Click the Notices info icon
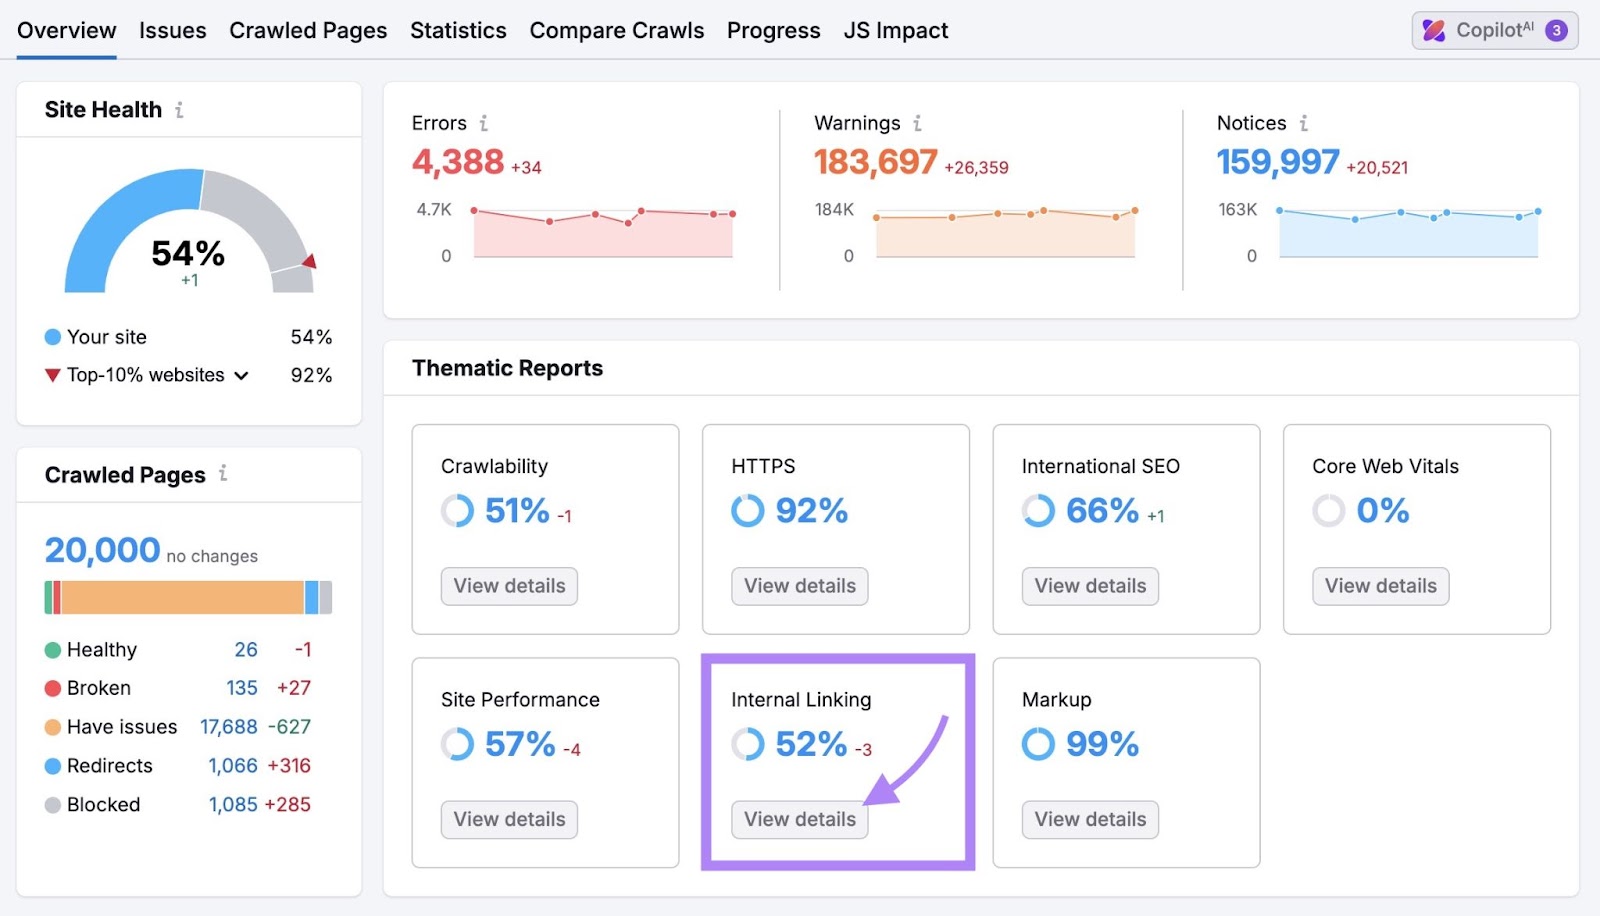1600x916 pixels. [x=1304, y=123]
